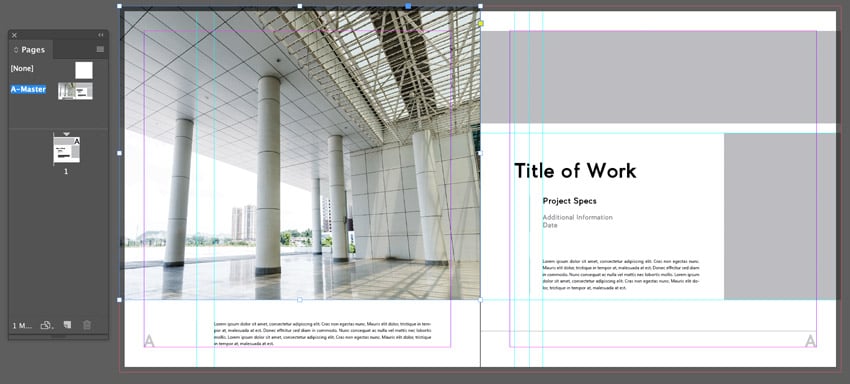Click the 'Project Specs' subheading

(x=569, y=201)
